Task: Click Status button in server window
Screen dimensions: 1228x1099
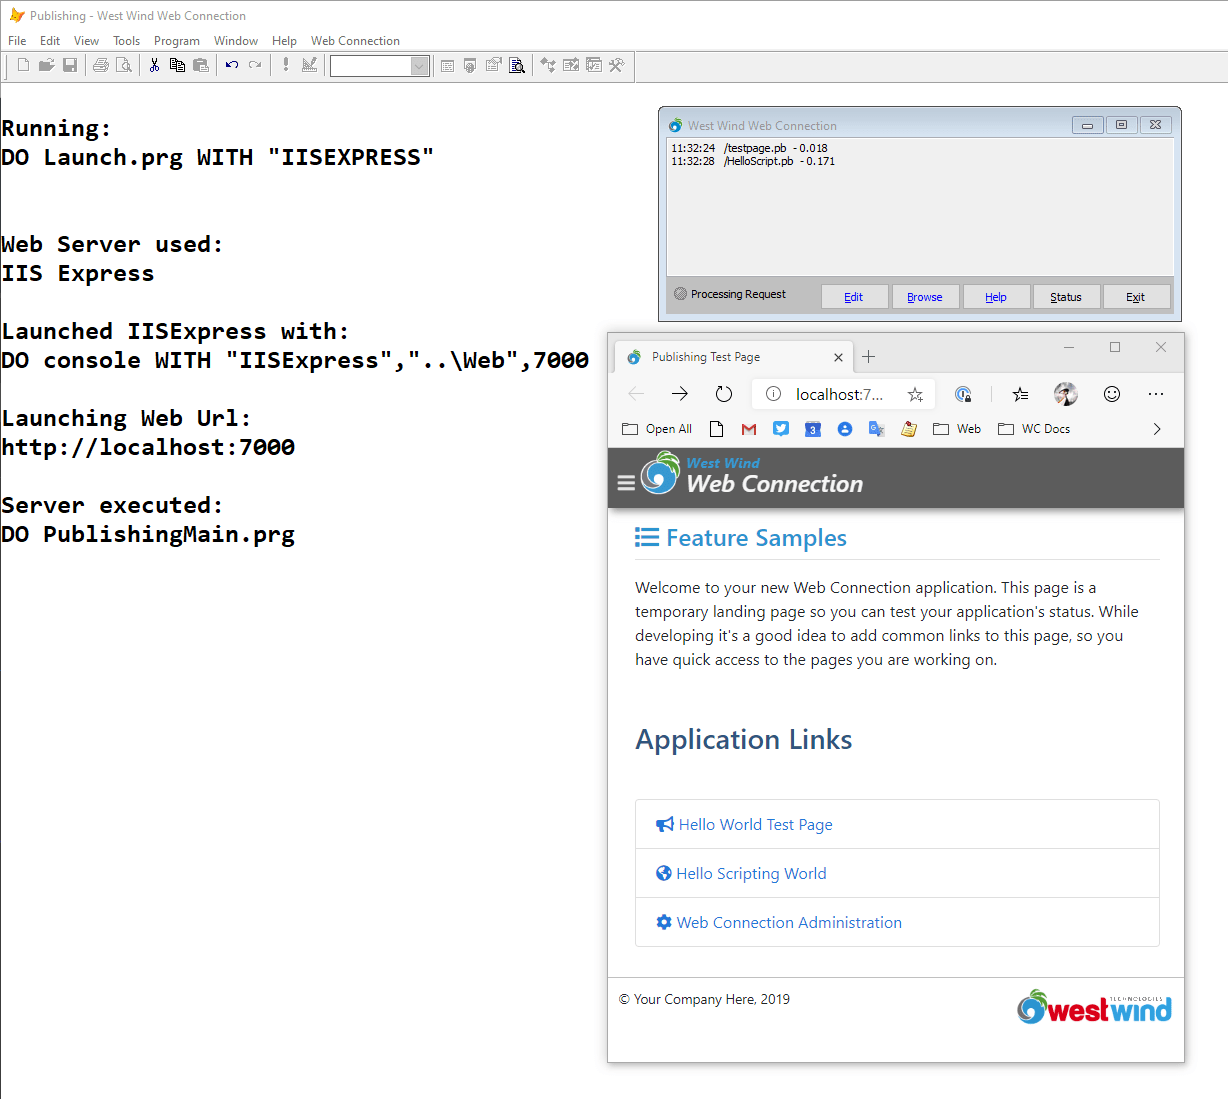Action: pyautogui.click(x=1066, y=297)
